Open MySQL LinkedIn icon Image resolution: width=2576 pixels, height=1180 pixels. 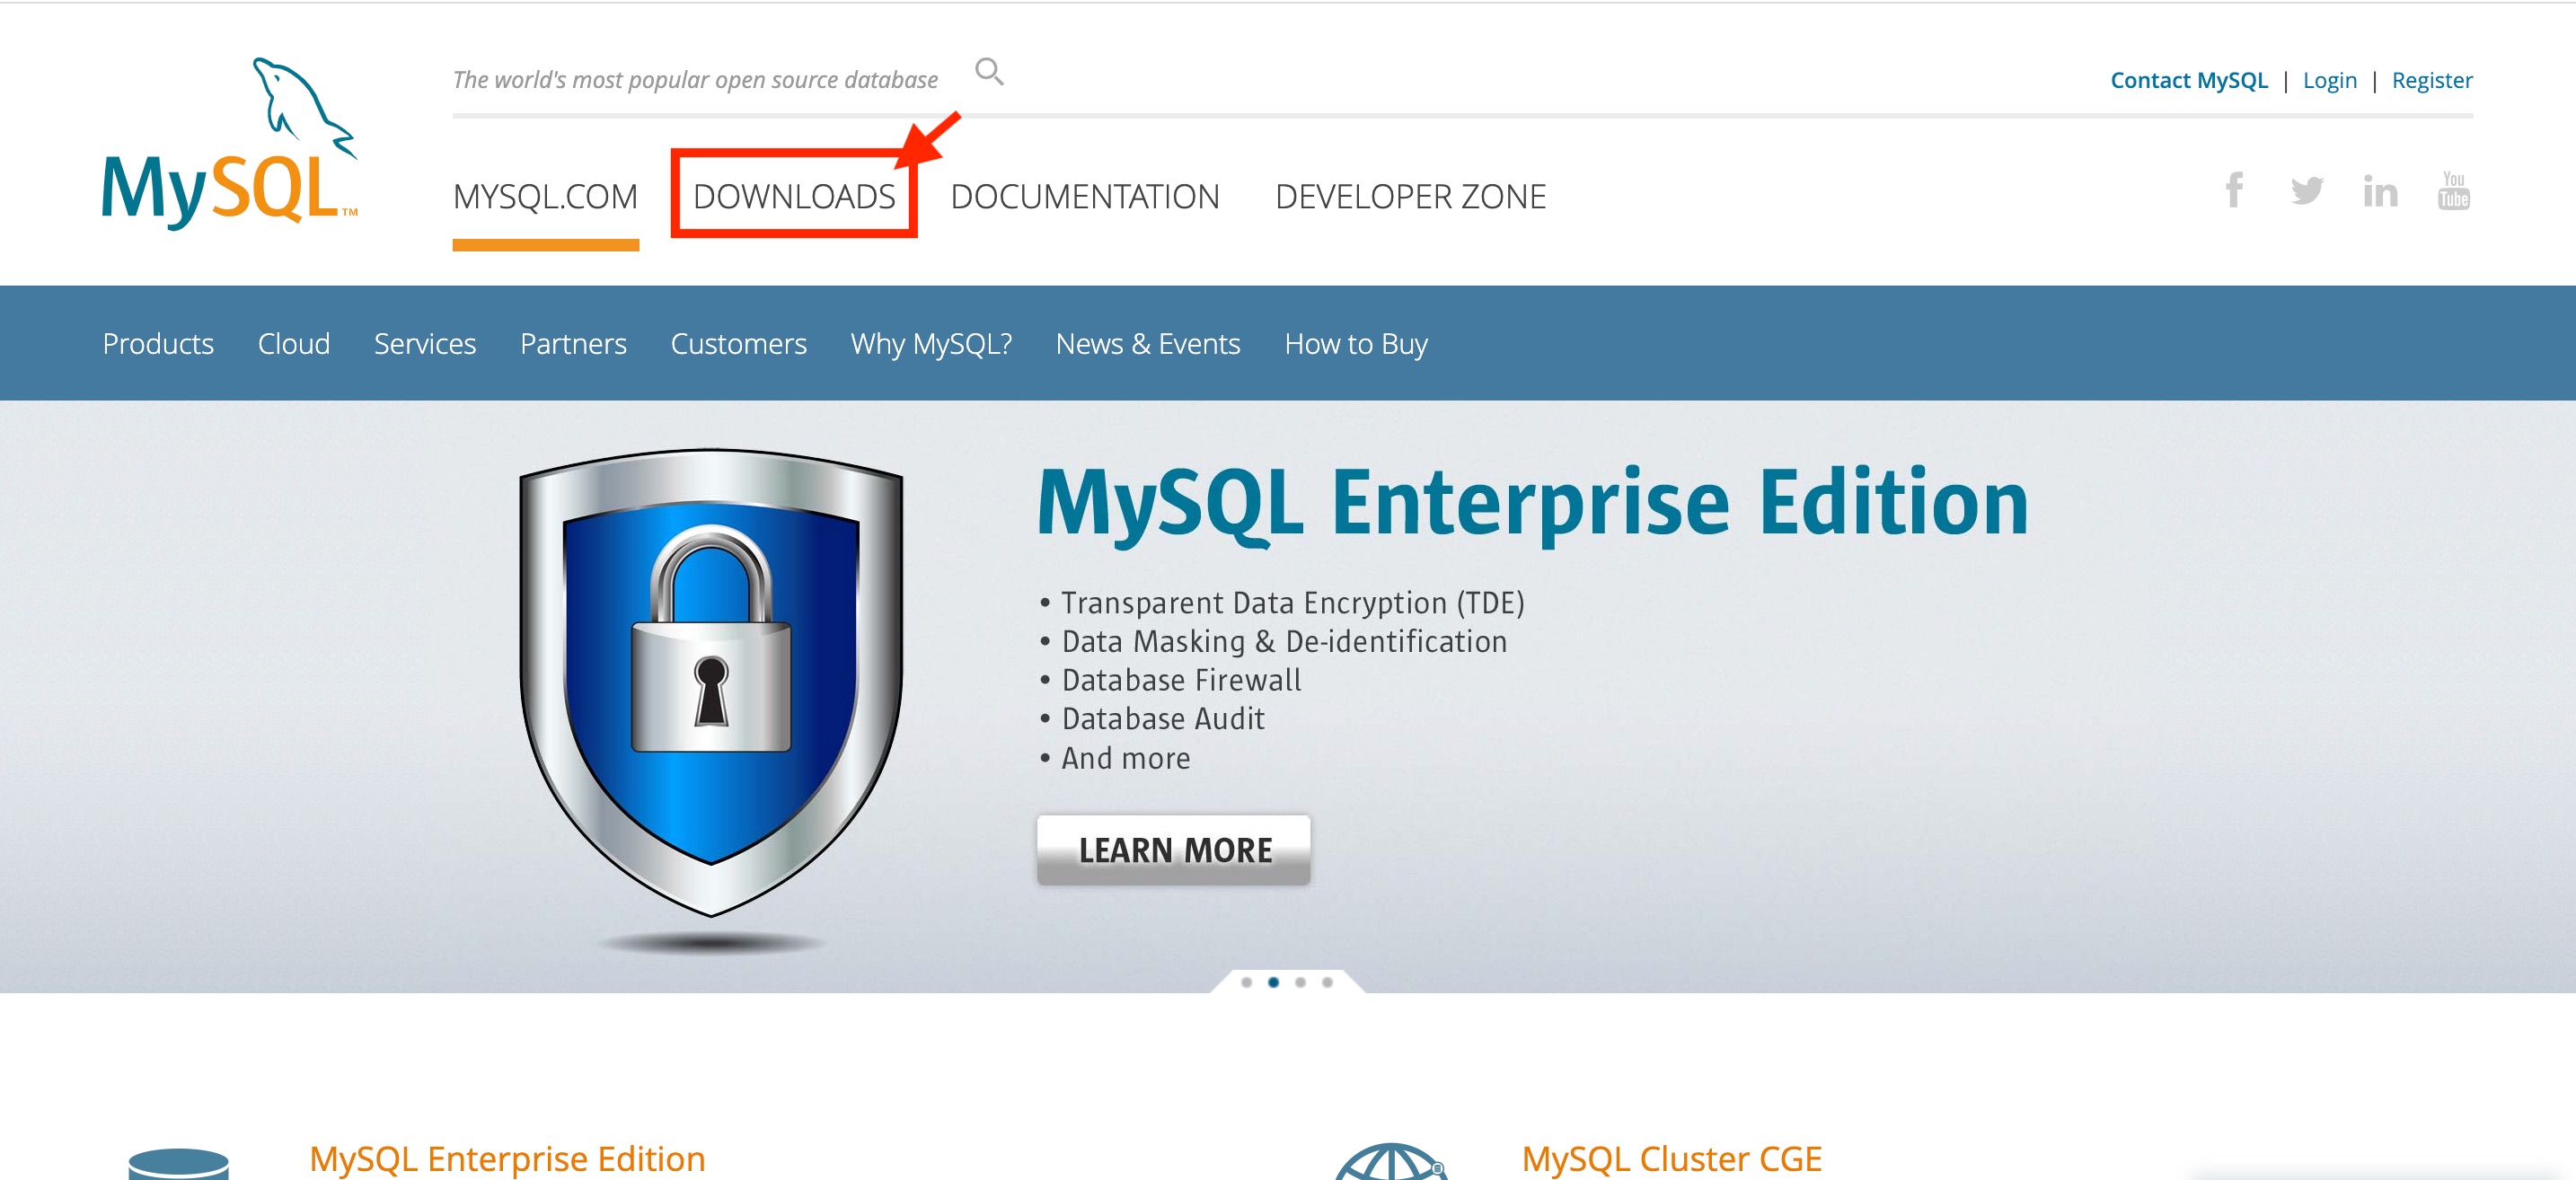[2380, 190]
